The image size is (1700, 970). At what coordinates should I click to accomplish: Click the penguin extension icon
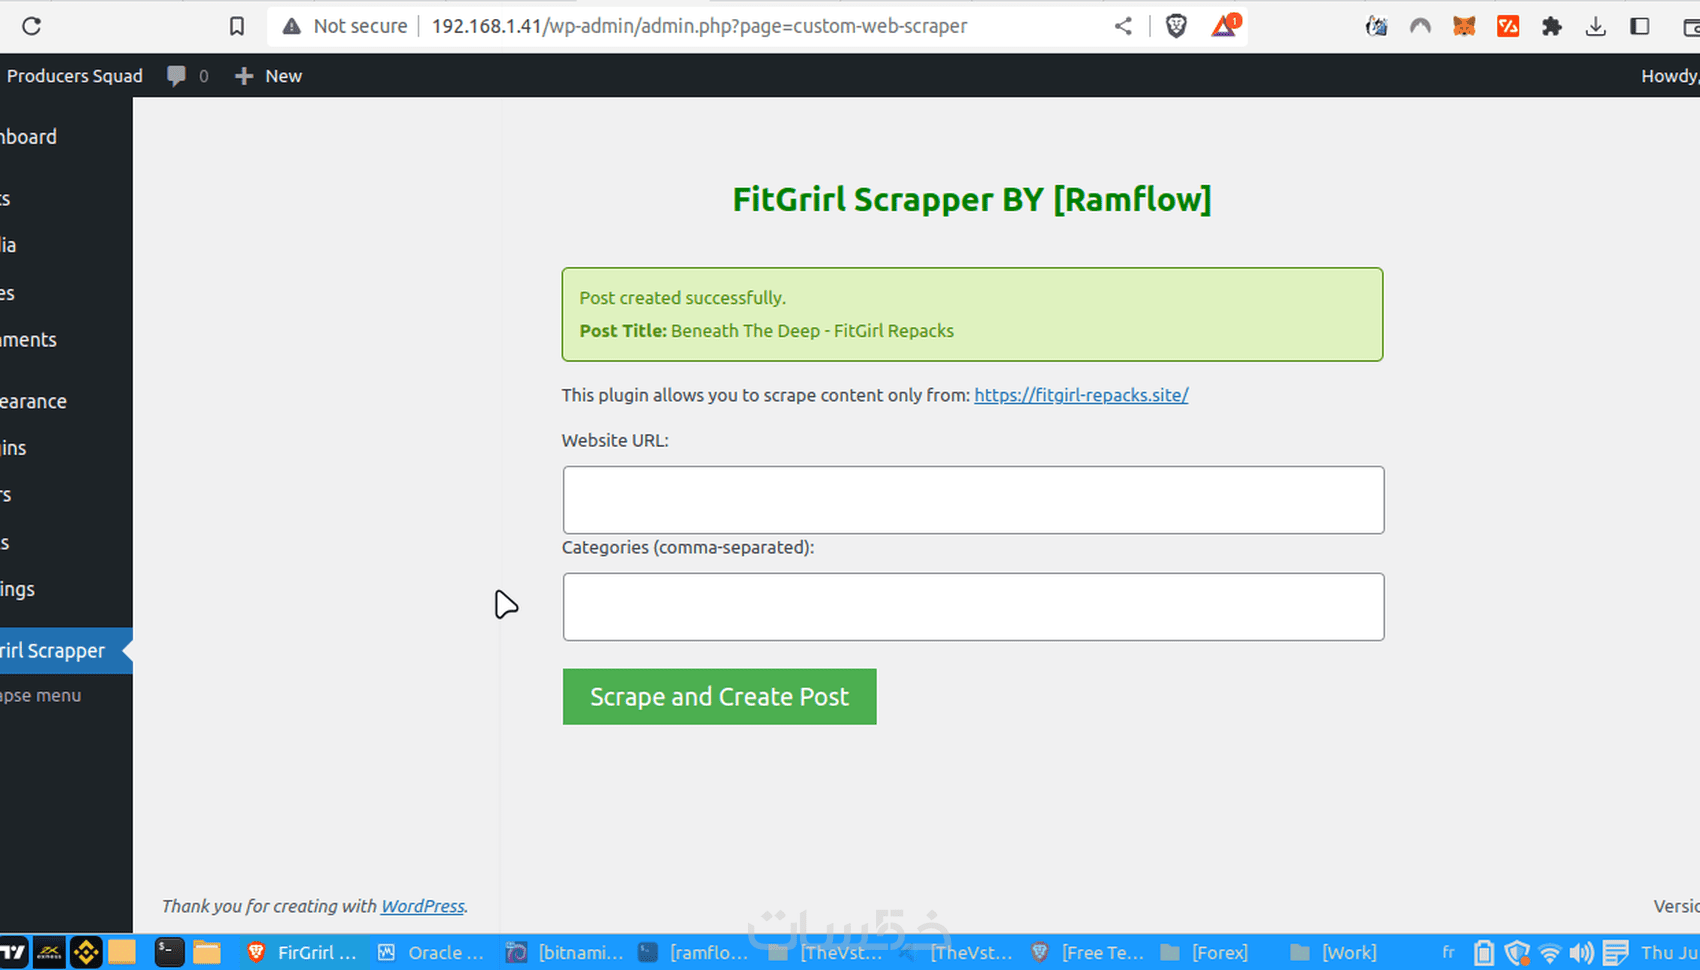1376,26
